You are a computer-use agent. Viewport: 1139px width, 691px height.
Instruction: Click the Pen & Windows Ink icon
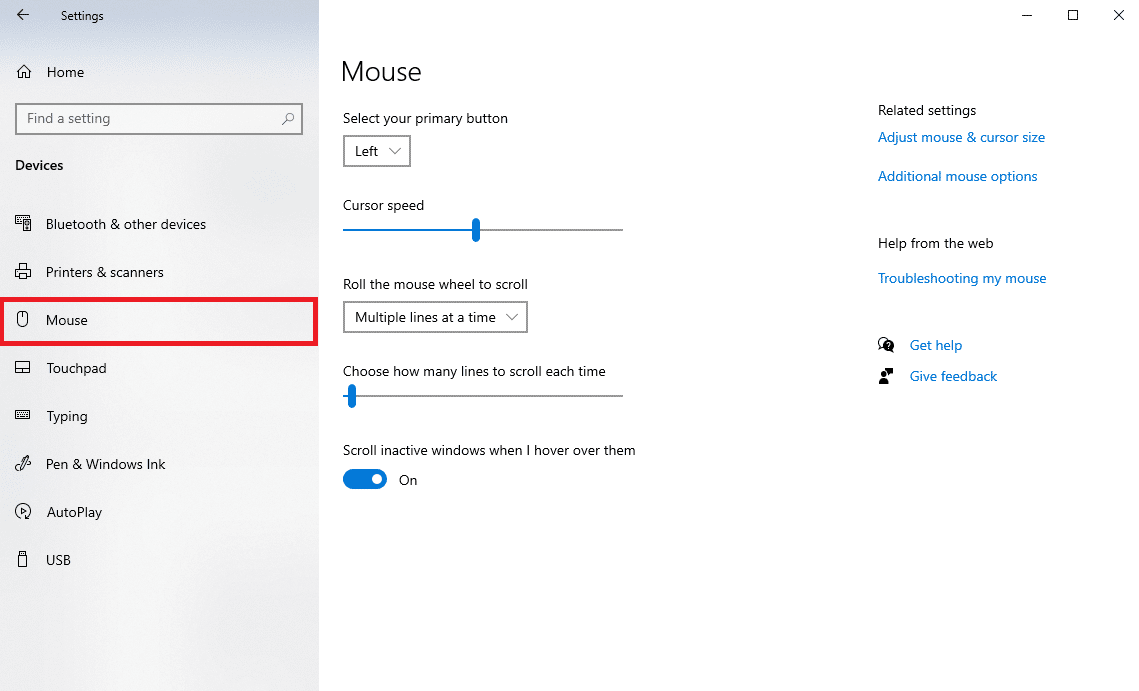[23, 463]
